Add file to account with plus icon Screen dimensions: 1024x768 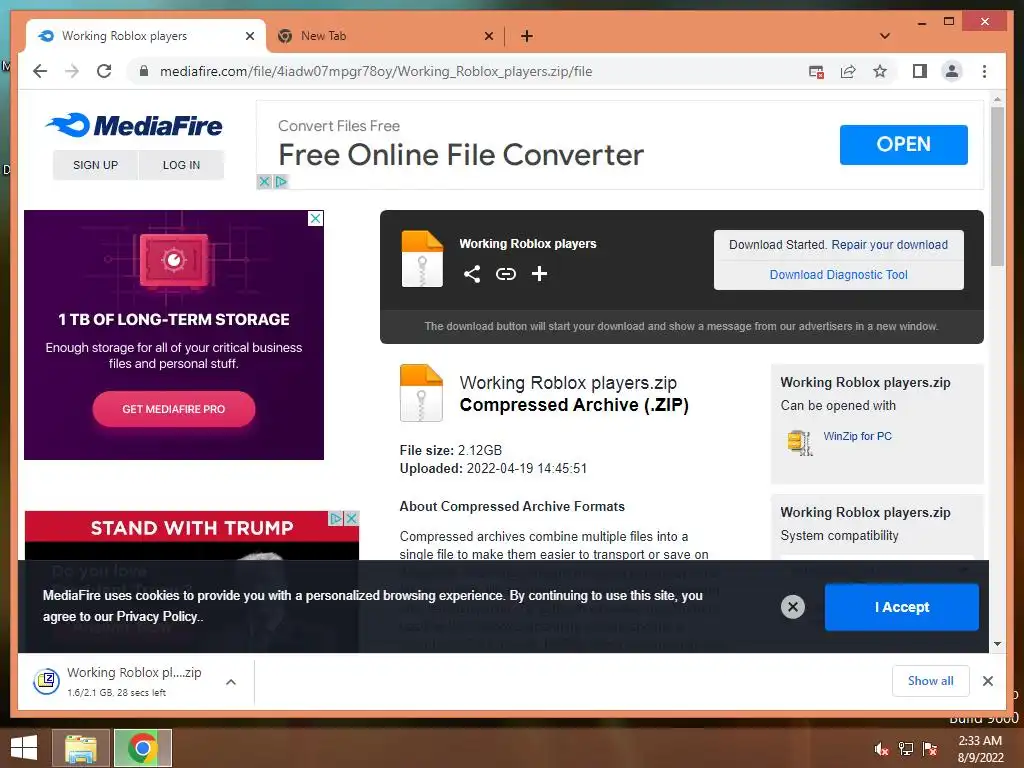(539, 274)
